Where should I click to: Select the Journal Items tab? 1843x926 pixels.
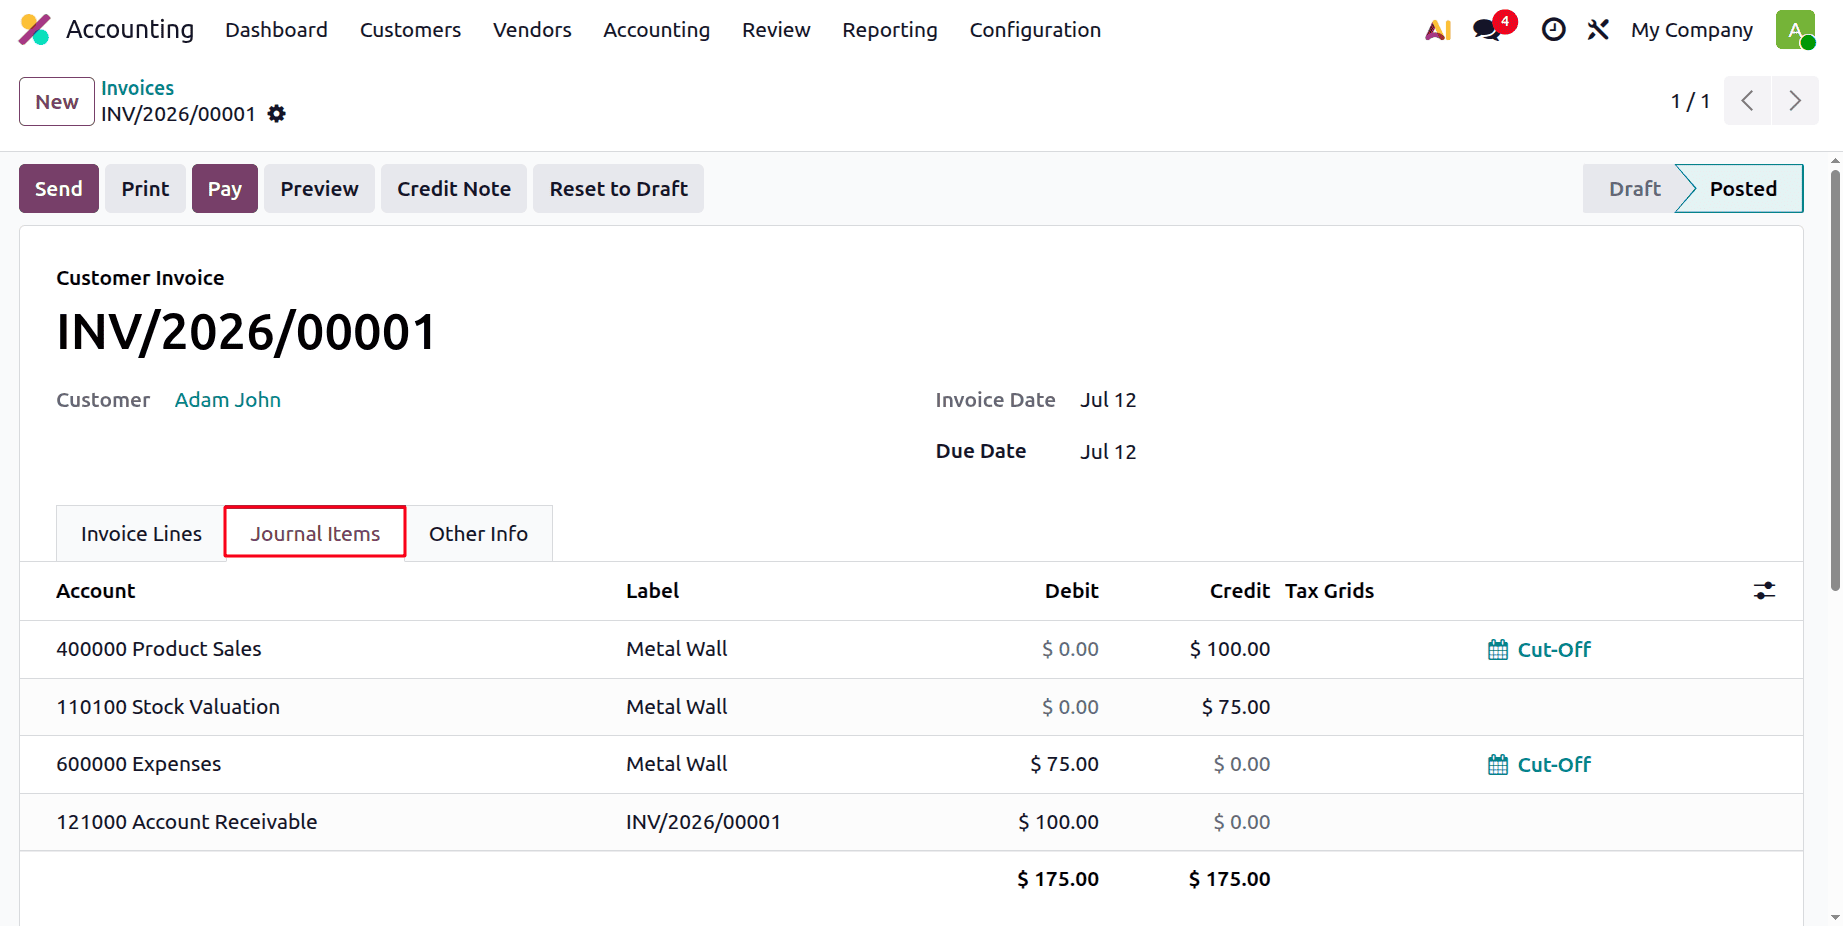(315, 533)
